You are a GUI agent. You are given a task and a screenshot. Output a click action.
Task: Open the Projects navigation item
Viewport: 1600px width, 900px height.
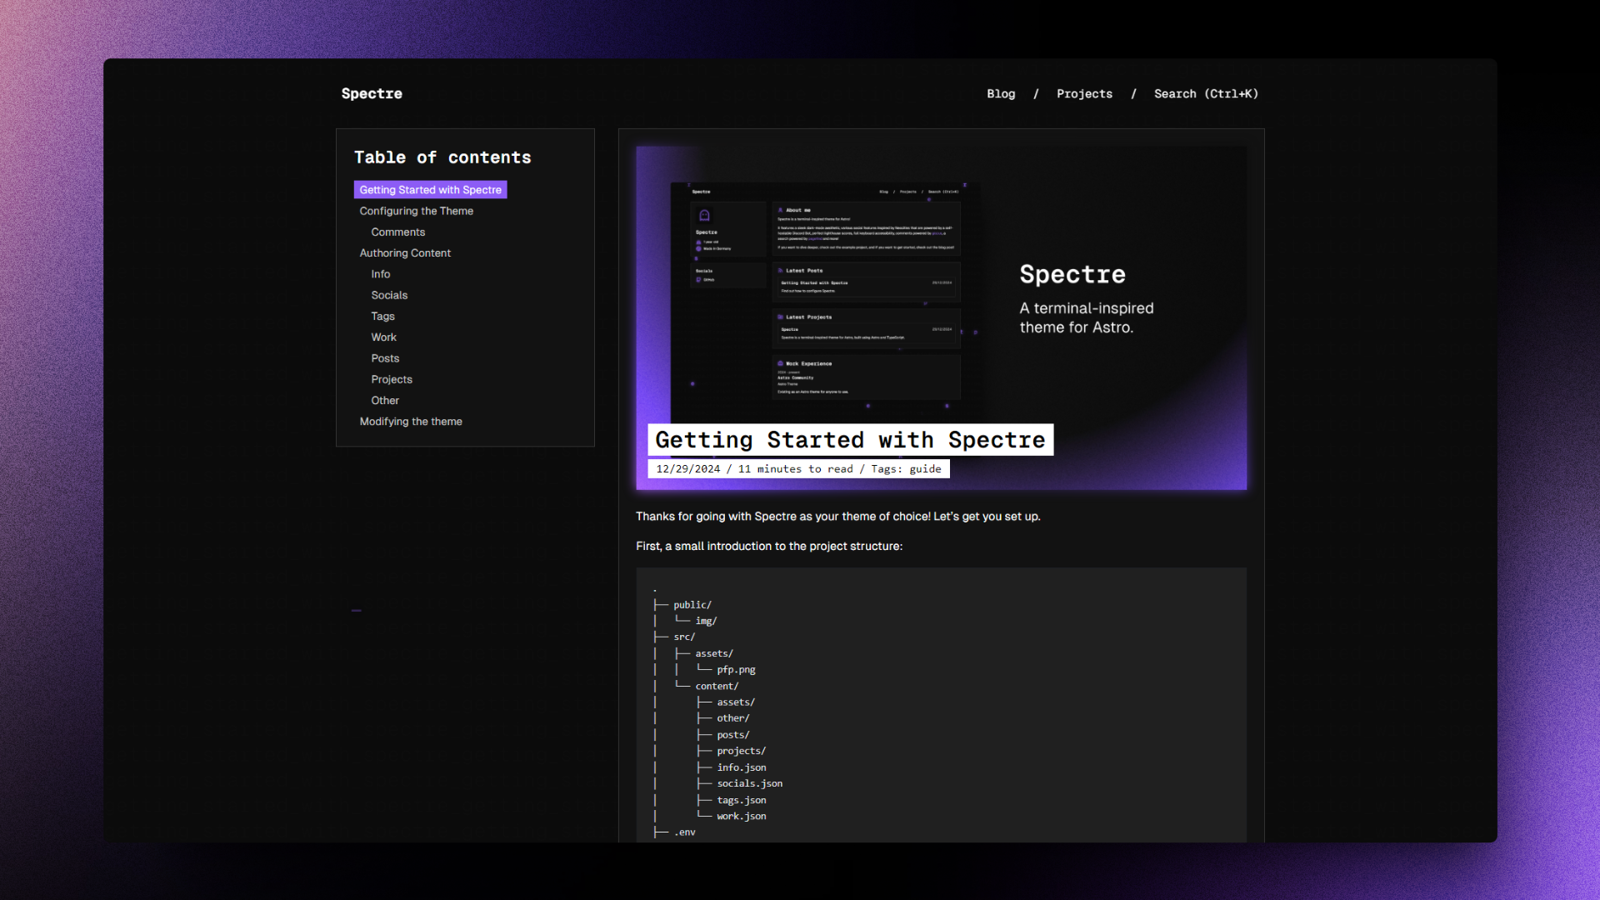(x=1084, y=94)
